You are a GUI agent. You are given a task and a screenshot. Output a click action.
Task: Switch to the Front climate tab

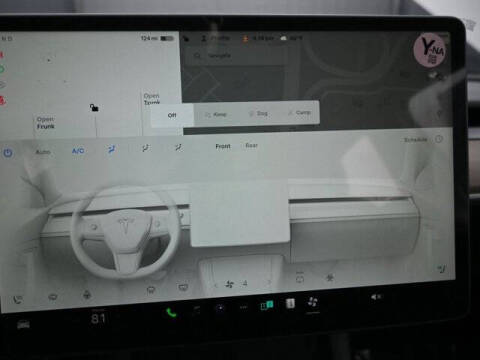223,146
